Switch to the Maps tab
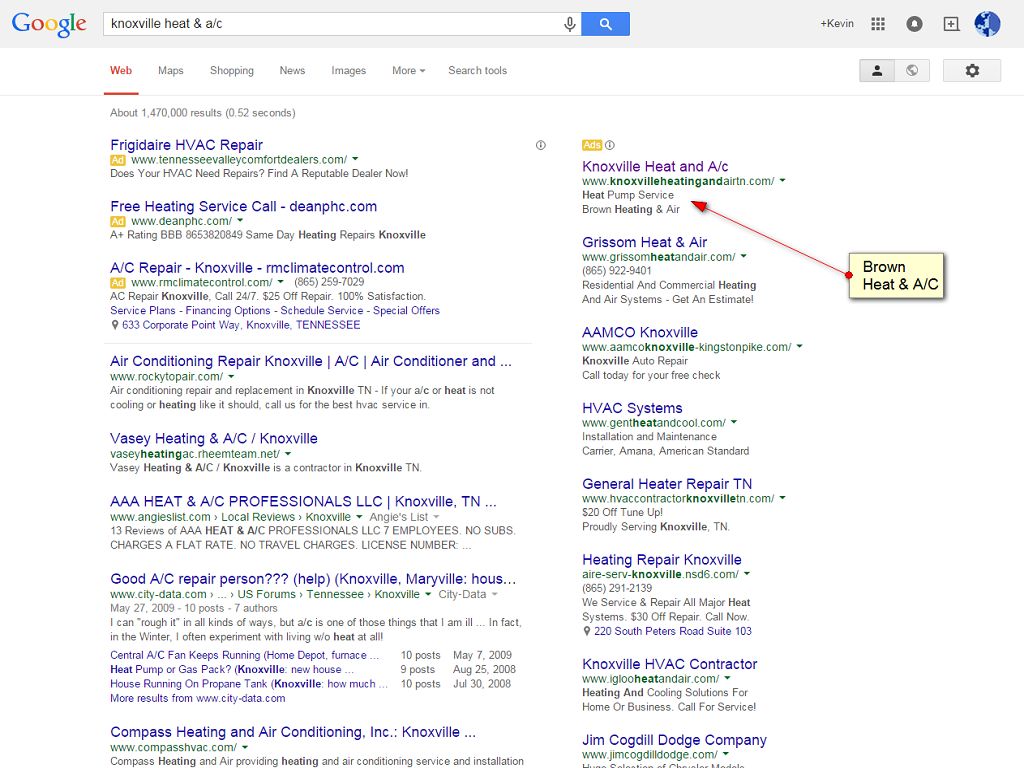 click(x=170, y=71)
